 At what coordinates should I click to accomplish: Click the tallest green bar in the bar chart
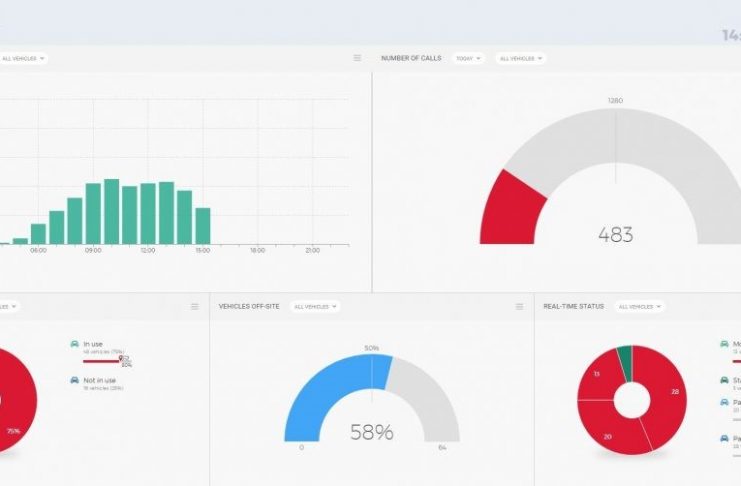pos(112,212)
